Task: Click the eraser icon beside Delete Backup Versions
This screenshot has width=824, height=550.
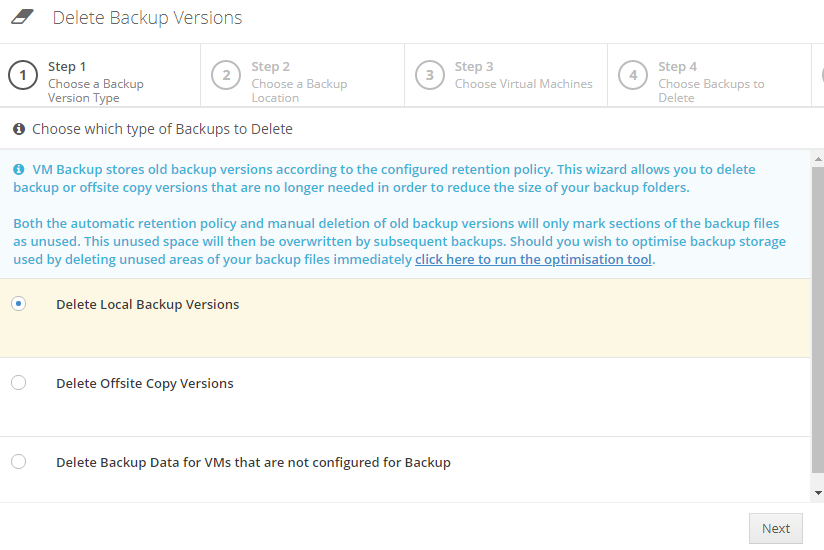Action: [23, 17]
